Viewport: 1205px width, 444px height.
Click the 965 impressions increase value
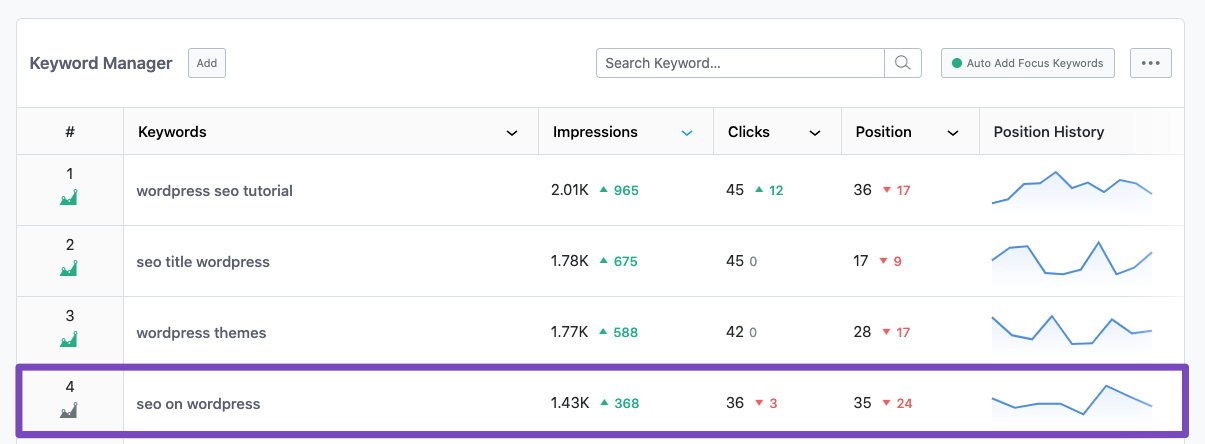[626, 191]
